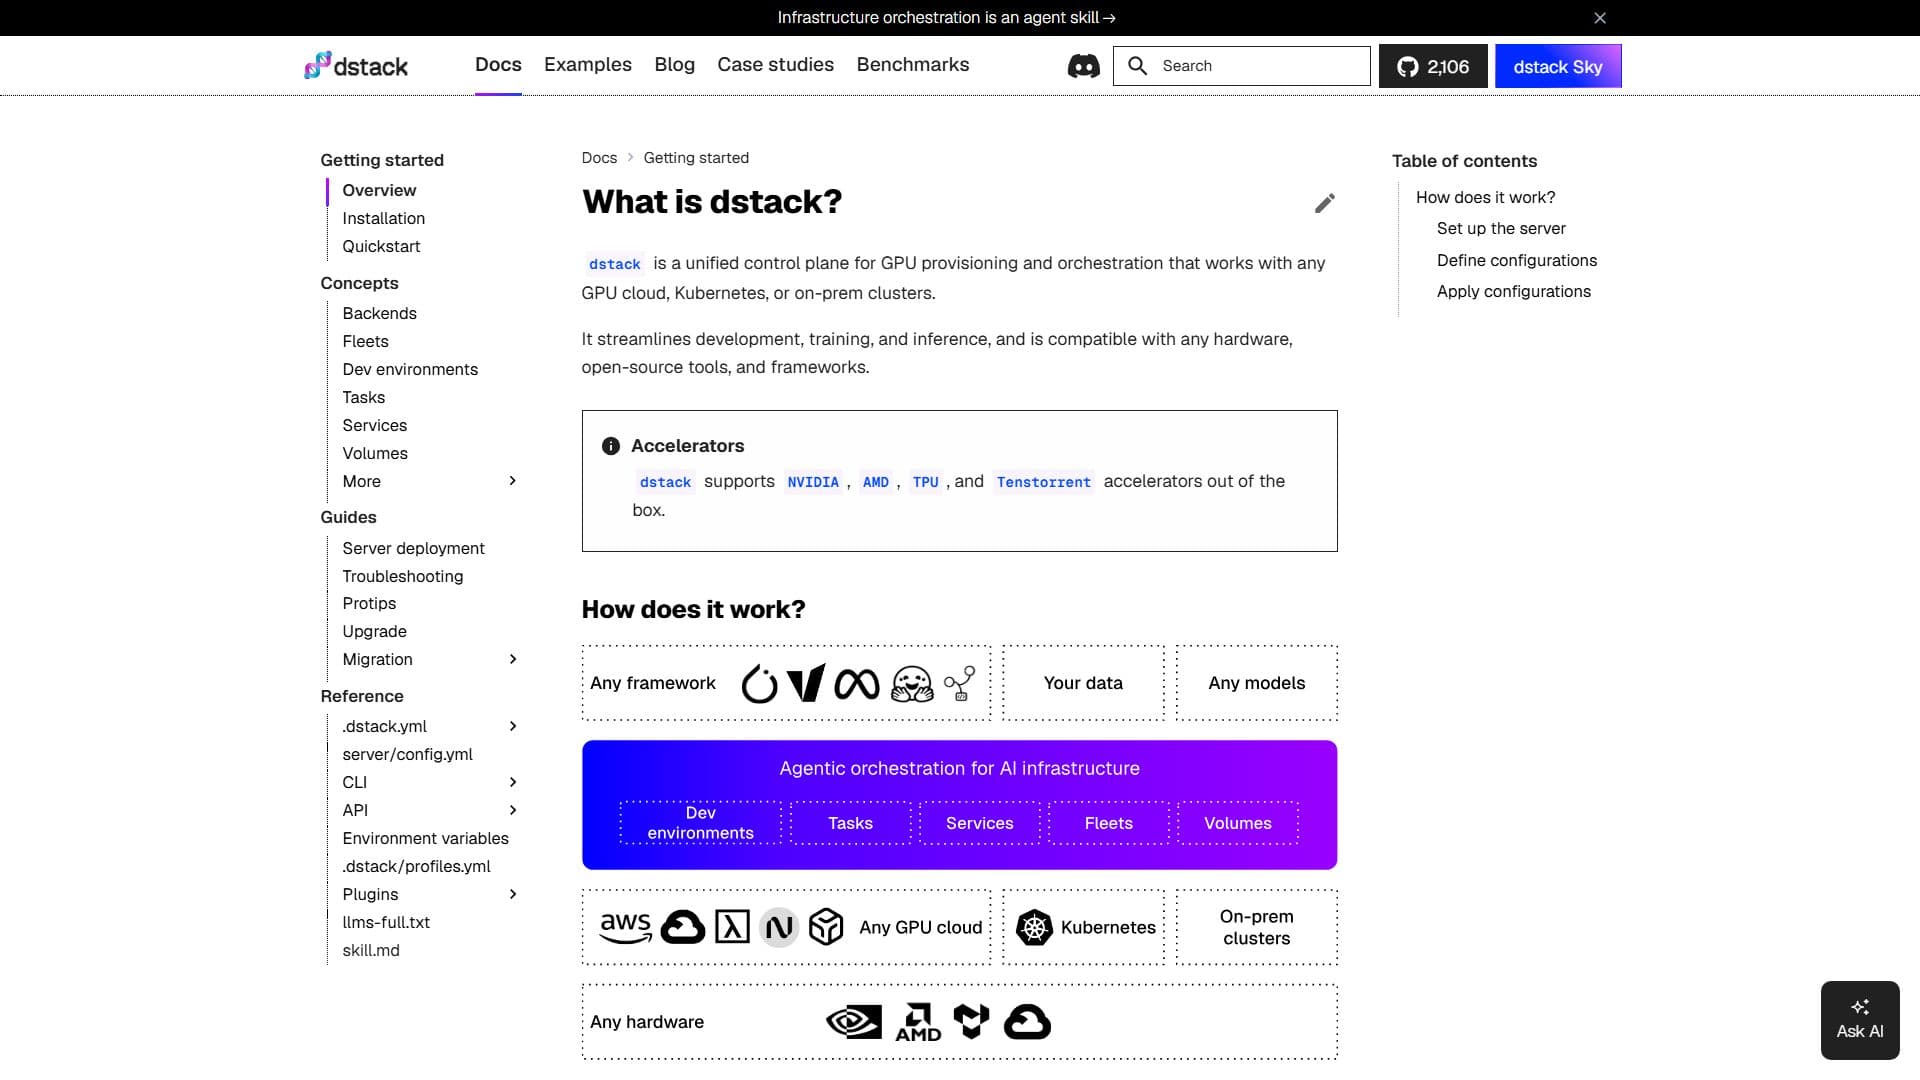Open the Discord community icon
Viewport: 1920px width, 1080px height.
1084,66
